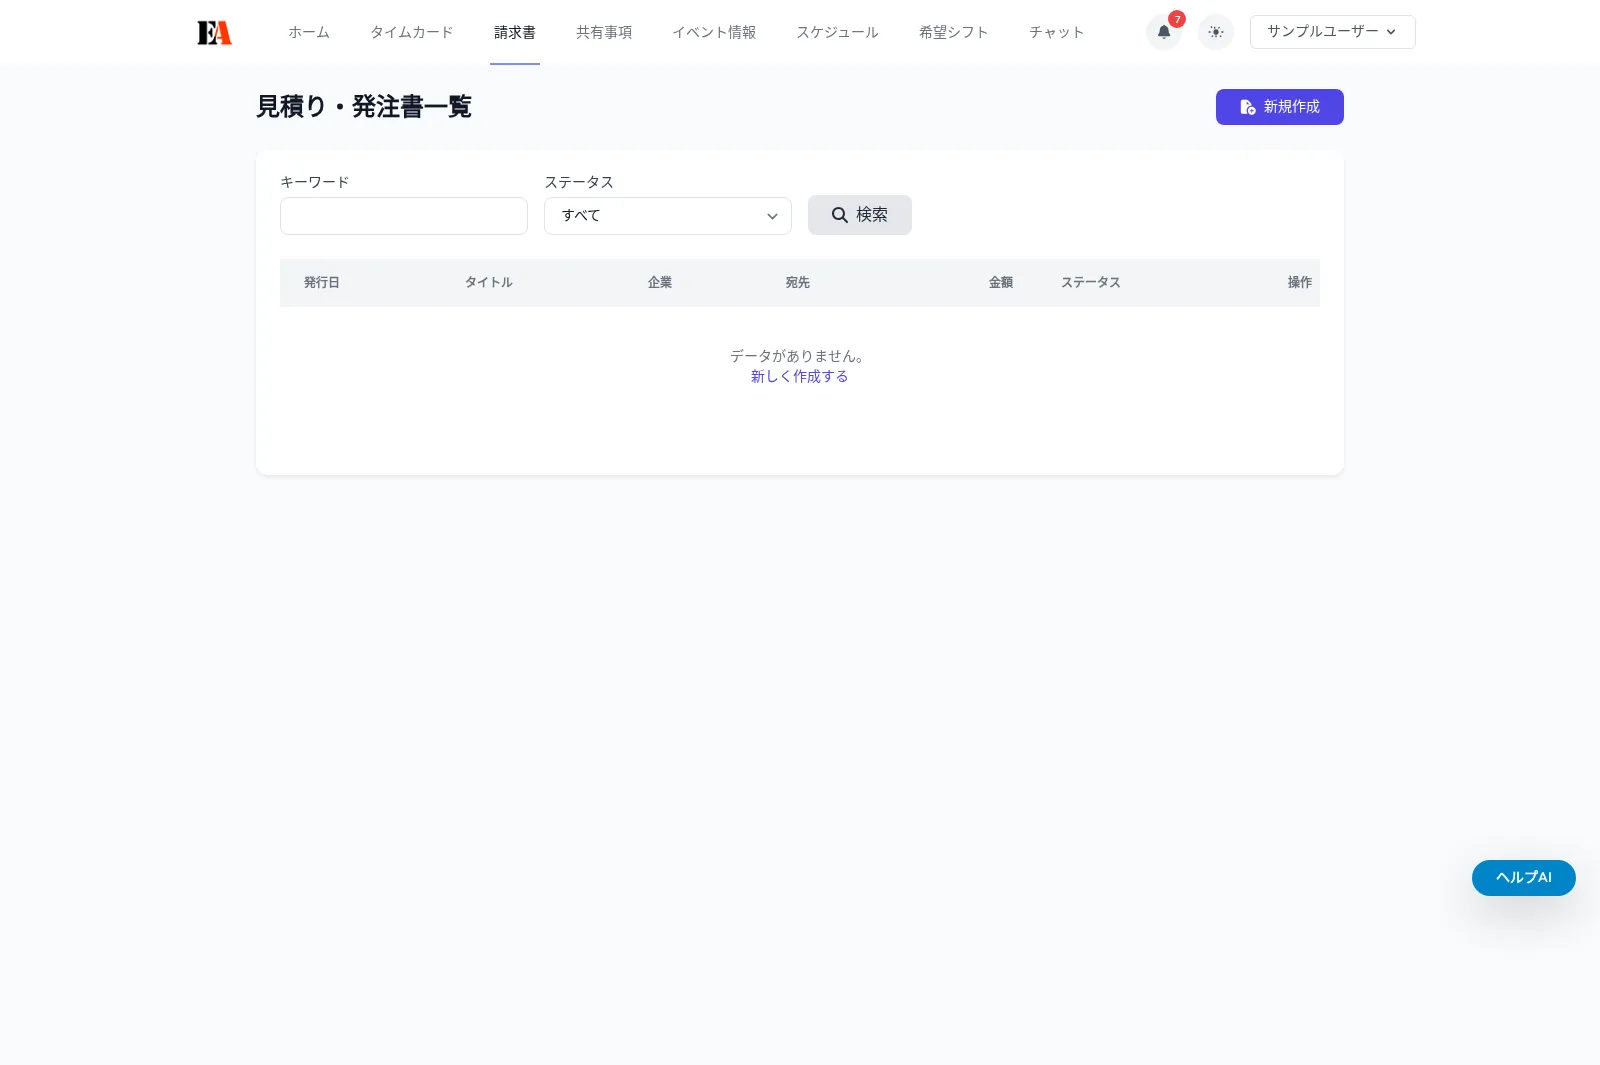Open the タイムカード page
Viewport: 1600px width, 1065px height.
[411, 31]
